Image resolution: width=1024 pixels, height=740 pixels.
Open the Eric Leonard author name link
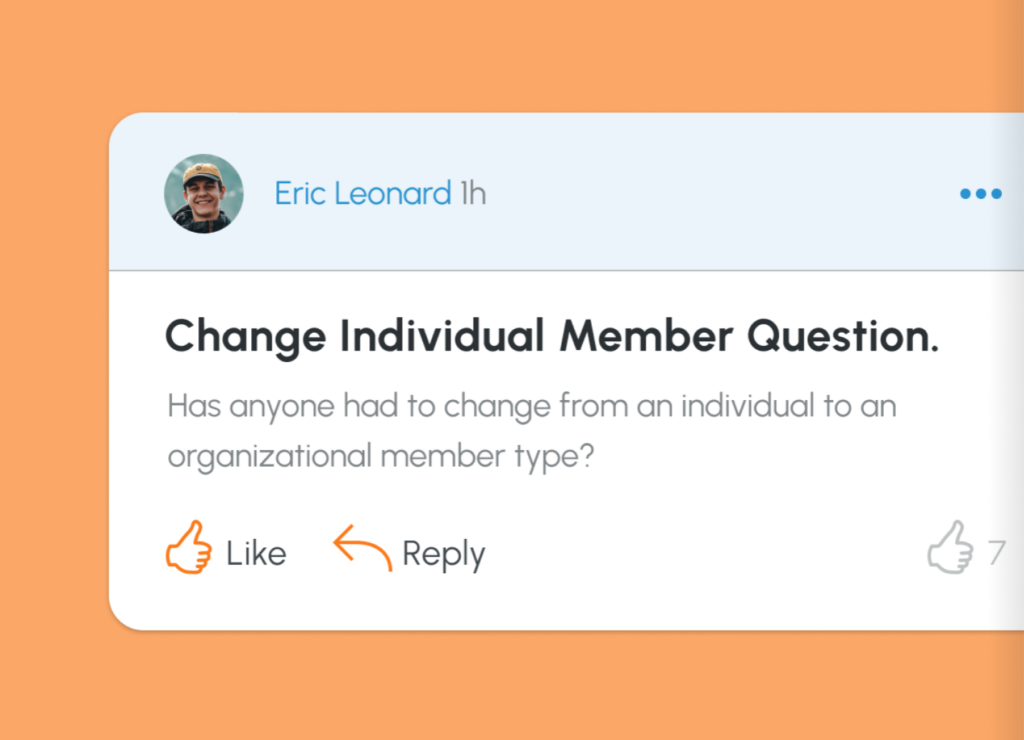pyautogui.click(x=362, y=194)
